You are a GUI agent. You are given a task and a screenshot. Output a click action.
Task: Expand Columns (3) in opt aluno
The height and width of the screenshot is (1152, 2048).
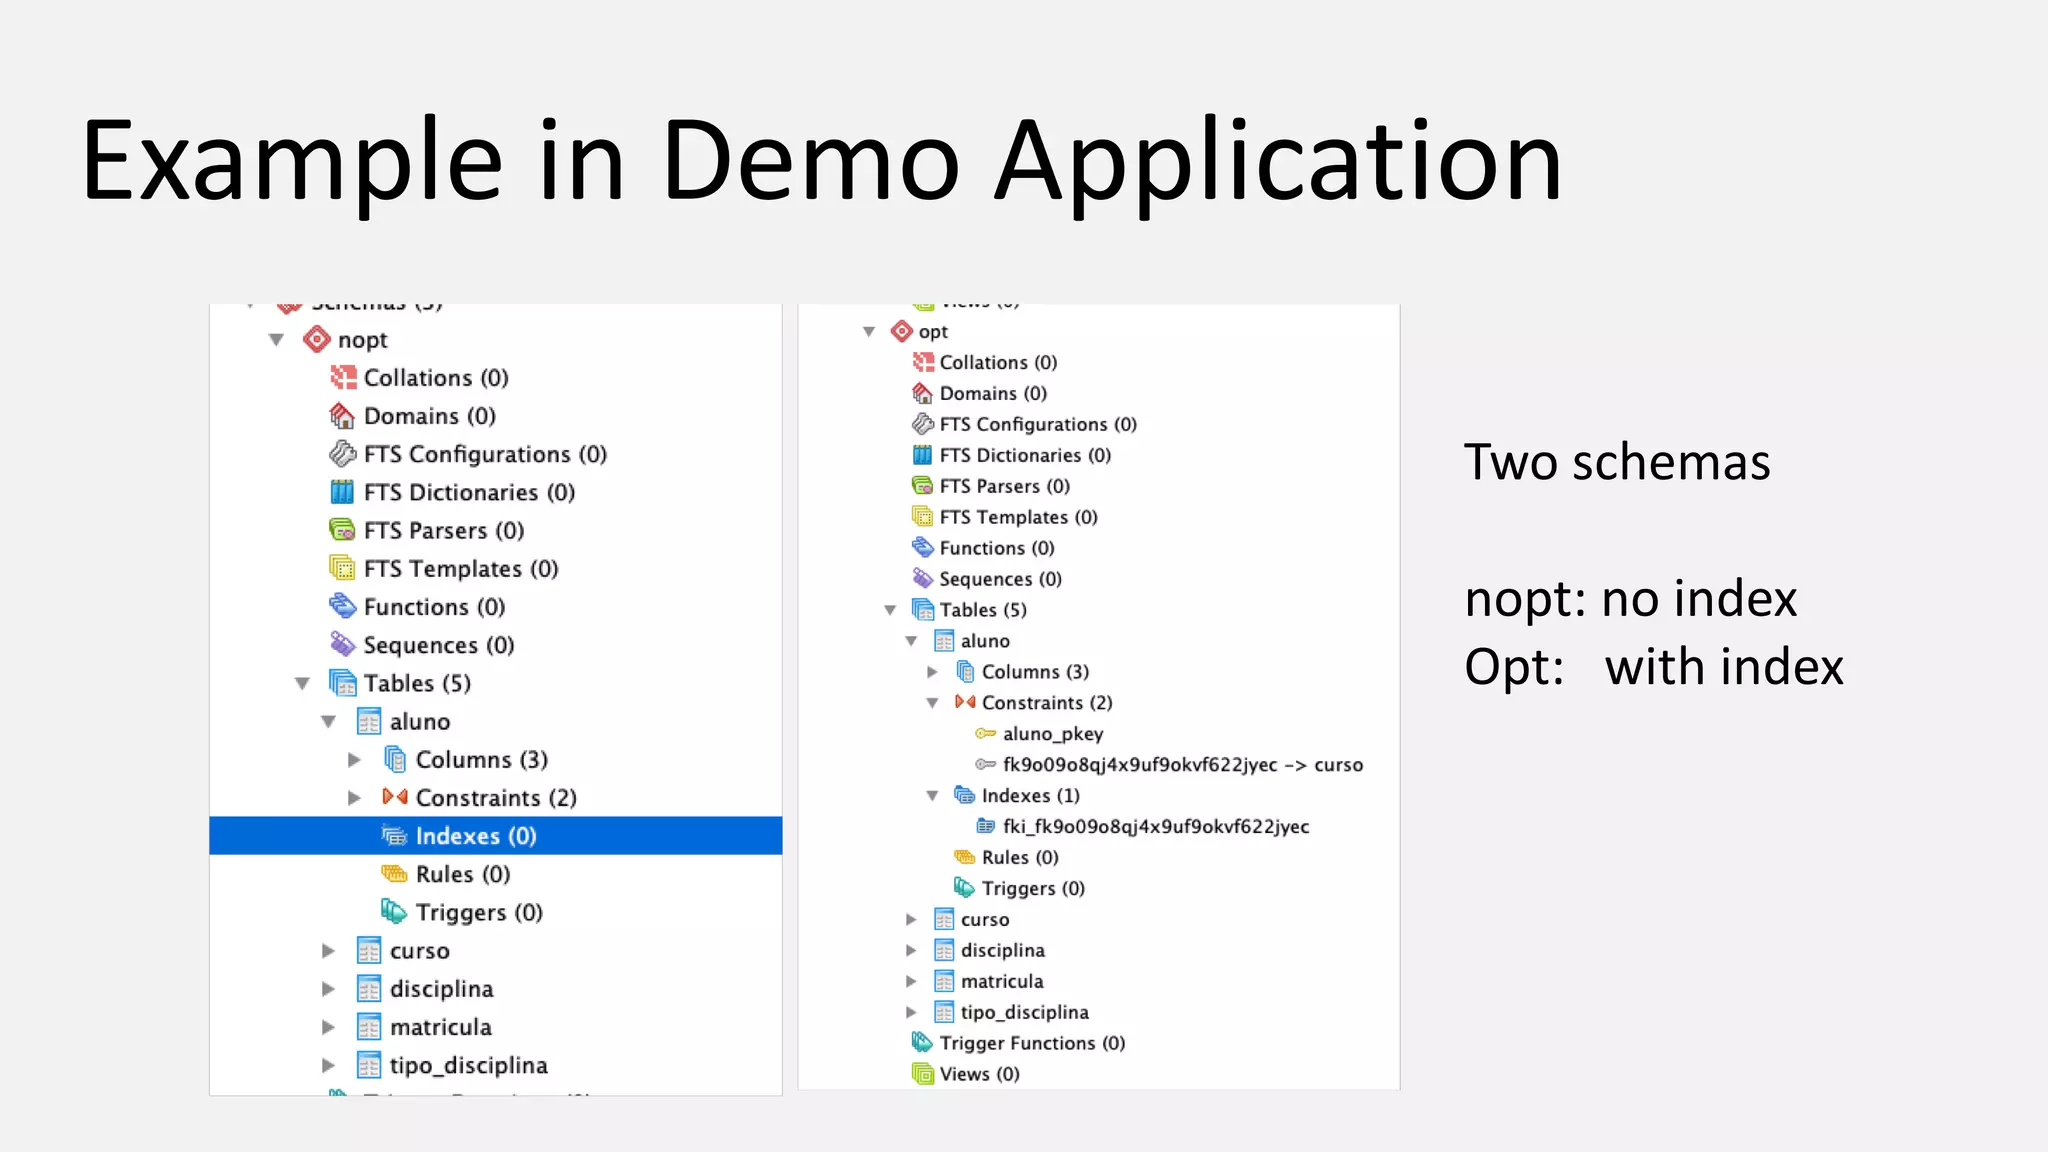[932, 672]
